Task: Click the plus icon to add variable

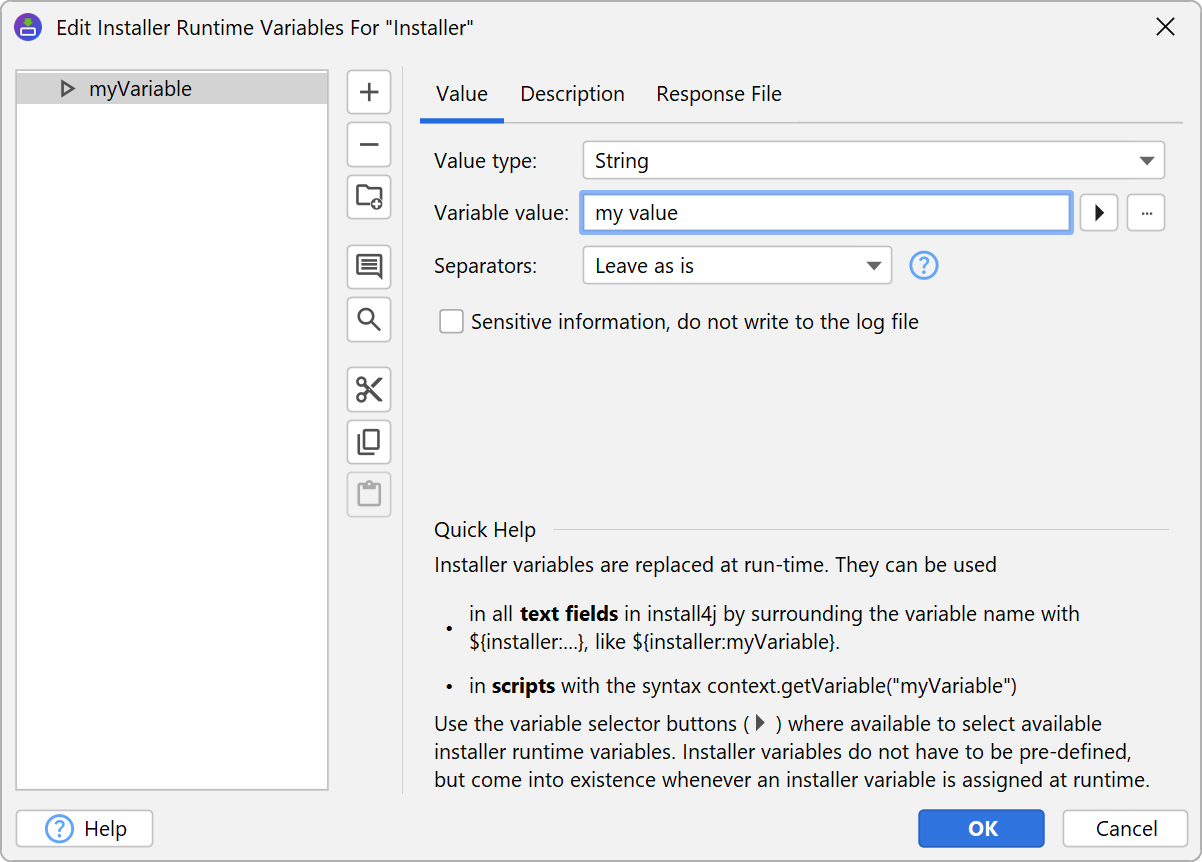Action: (369, 92)
